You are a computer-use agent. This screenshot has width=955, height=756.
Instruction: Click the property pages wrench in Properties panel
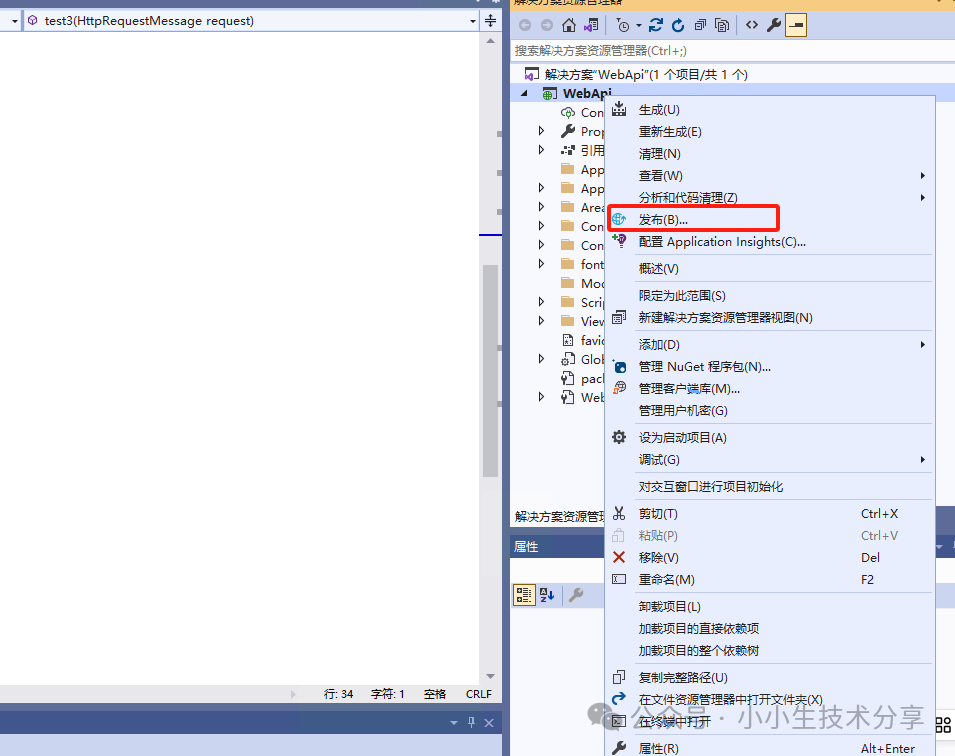pyautogui.click(x=576, y=595)
